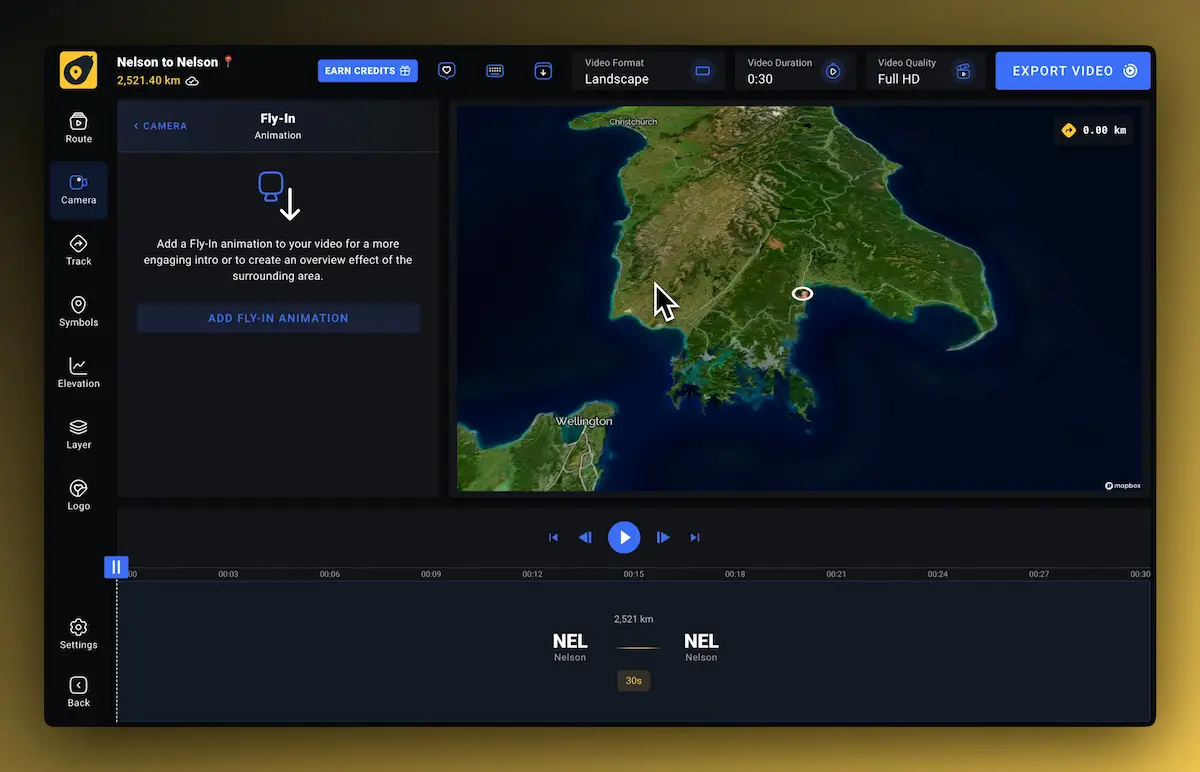
Task: Open the Video Quality Full HD selector
Action: [925, 71]
